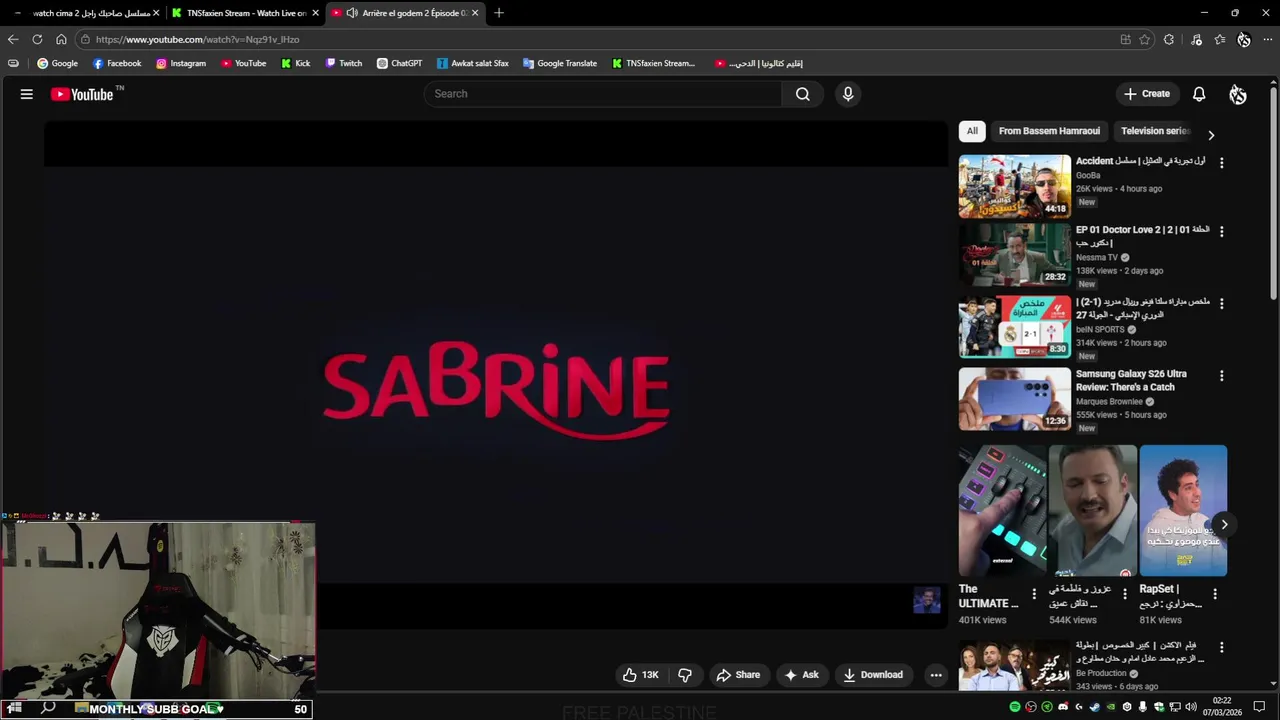Open more actions ellipsis below the video
This screenshot has width=1280, height=720.
tap(936, 675)
